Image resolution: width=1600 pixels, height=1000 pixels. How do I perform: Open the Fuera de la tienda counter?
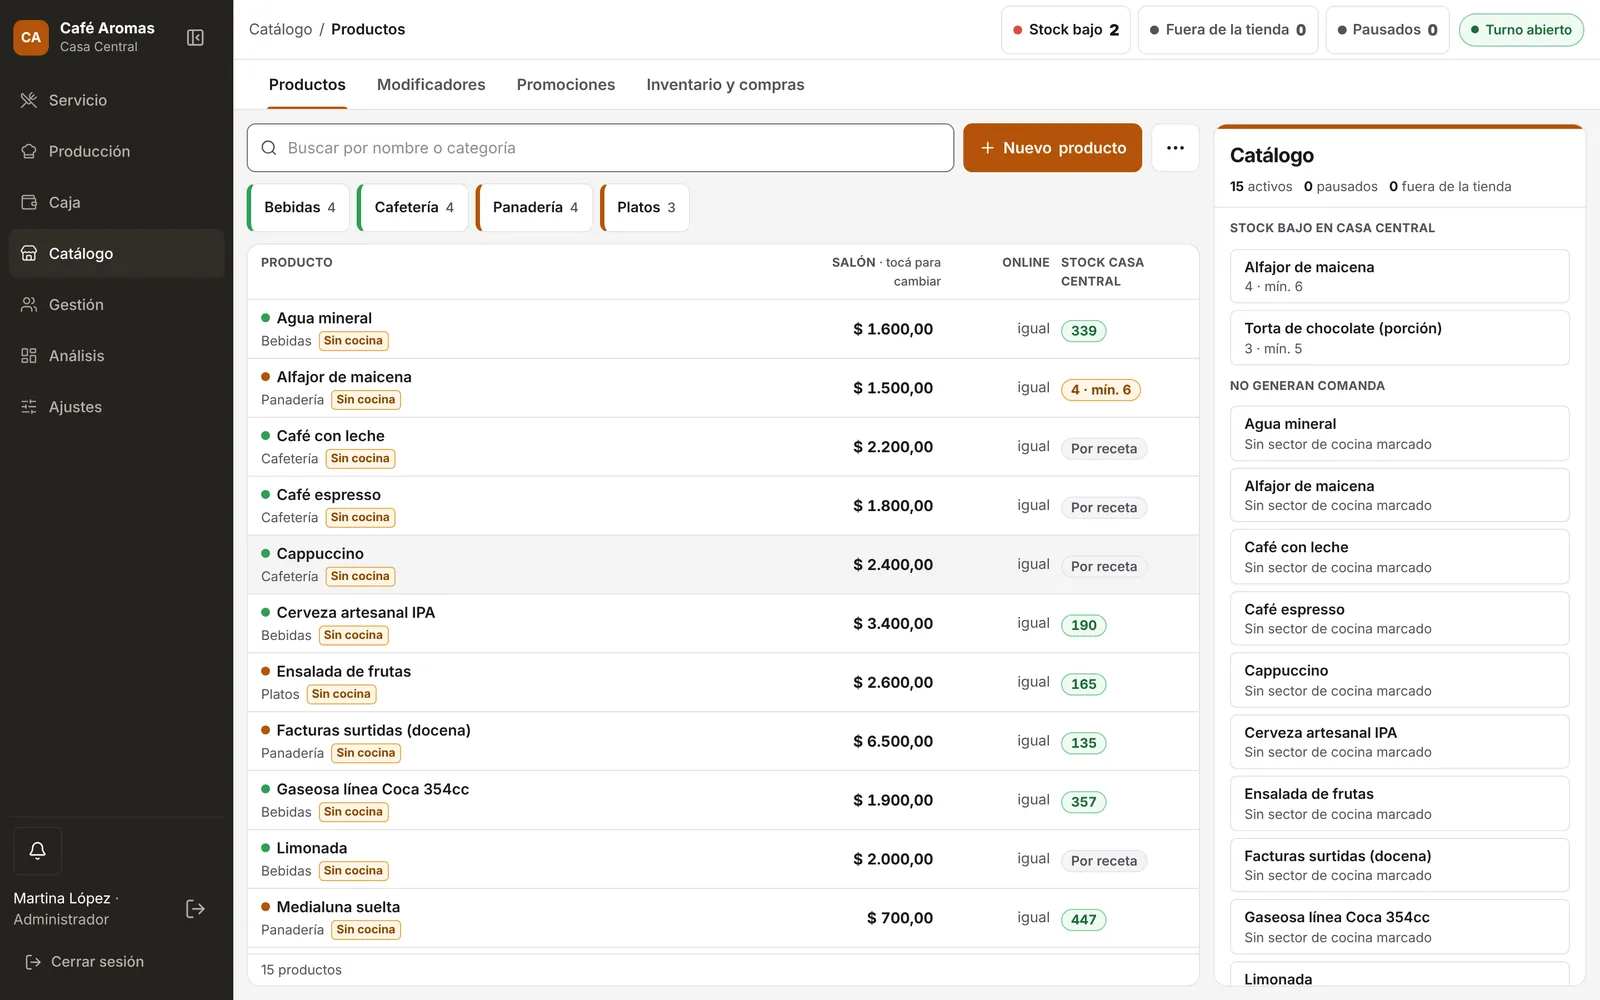click(1228, 30)
